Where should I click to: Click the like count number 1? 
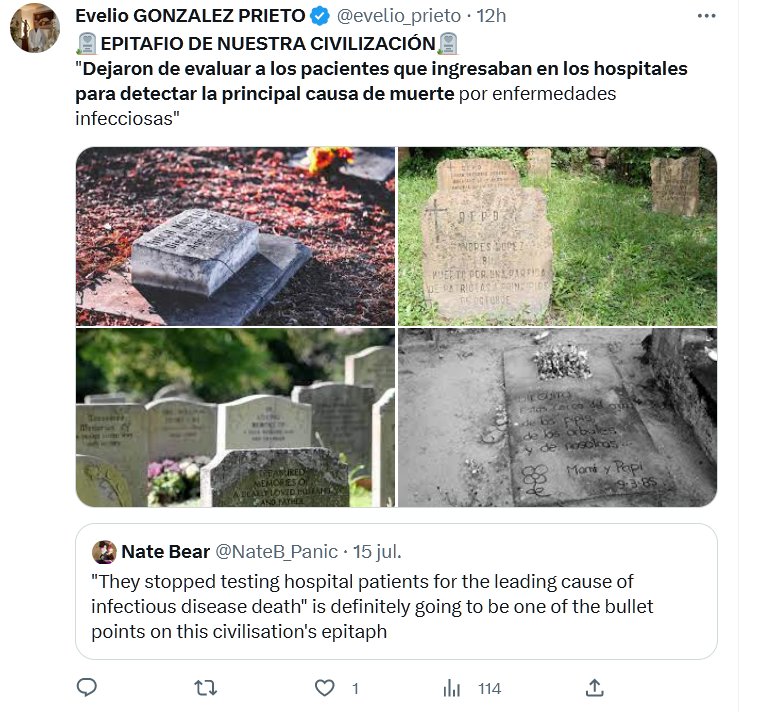[x=355, y=689]
